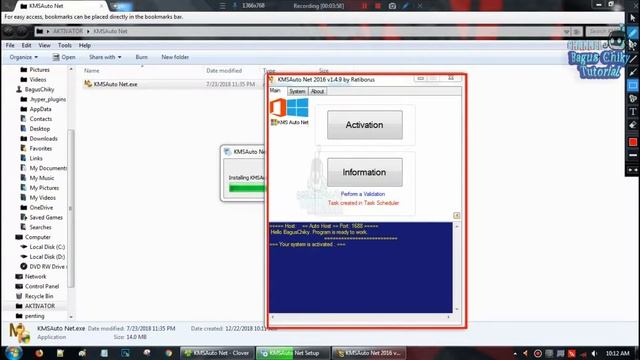640x360 pixels.
Task: Select the text T annotation tool
Action: pyautogui.click(x=633, y=112)
